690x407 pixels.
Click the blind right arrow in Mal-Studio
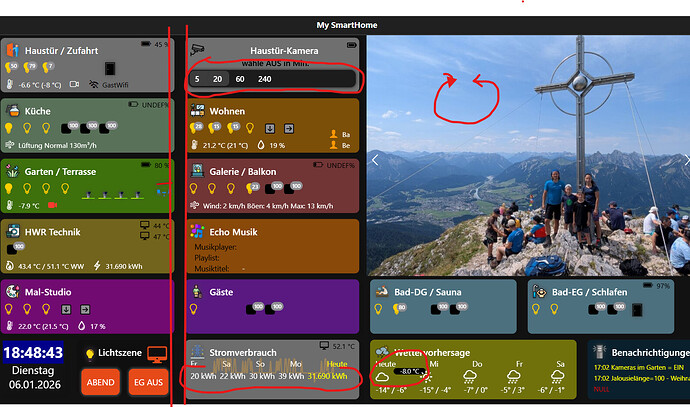pos(85,310)
